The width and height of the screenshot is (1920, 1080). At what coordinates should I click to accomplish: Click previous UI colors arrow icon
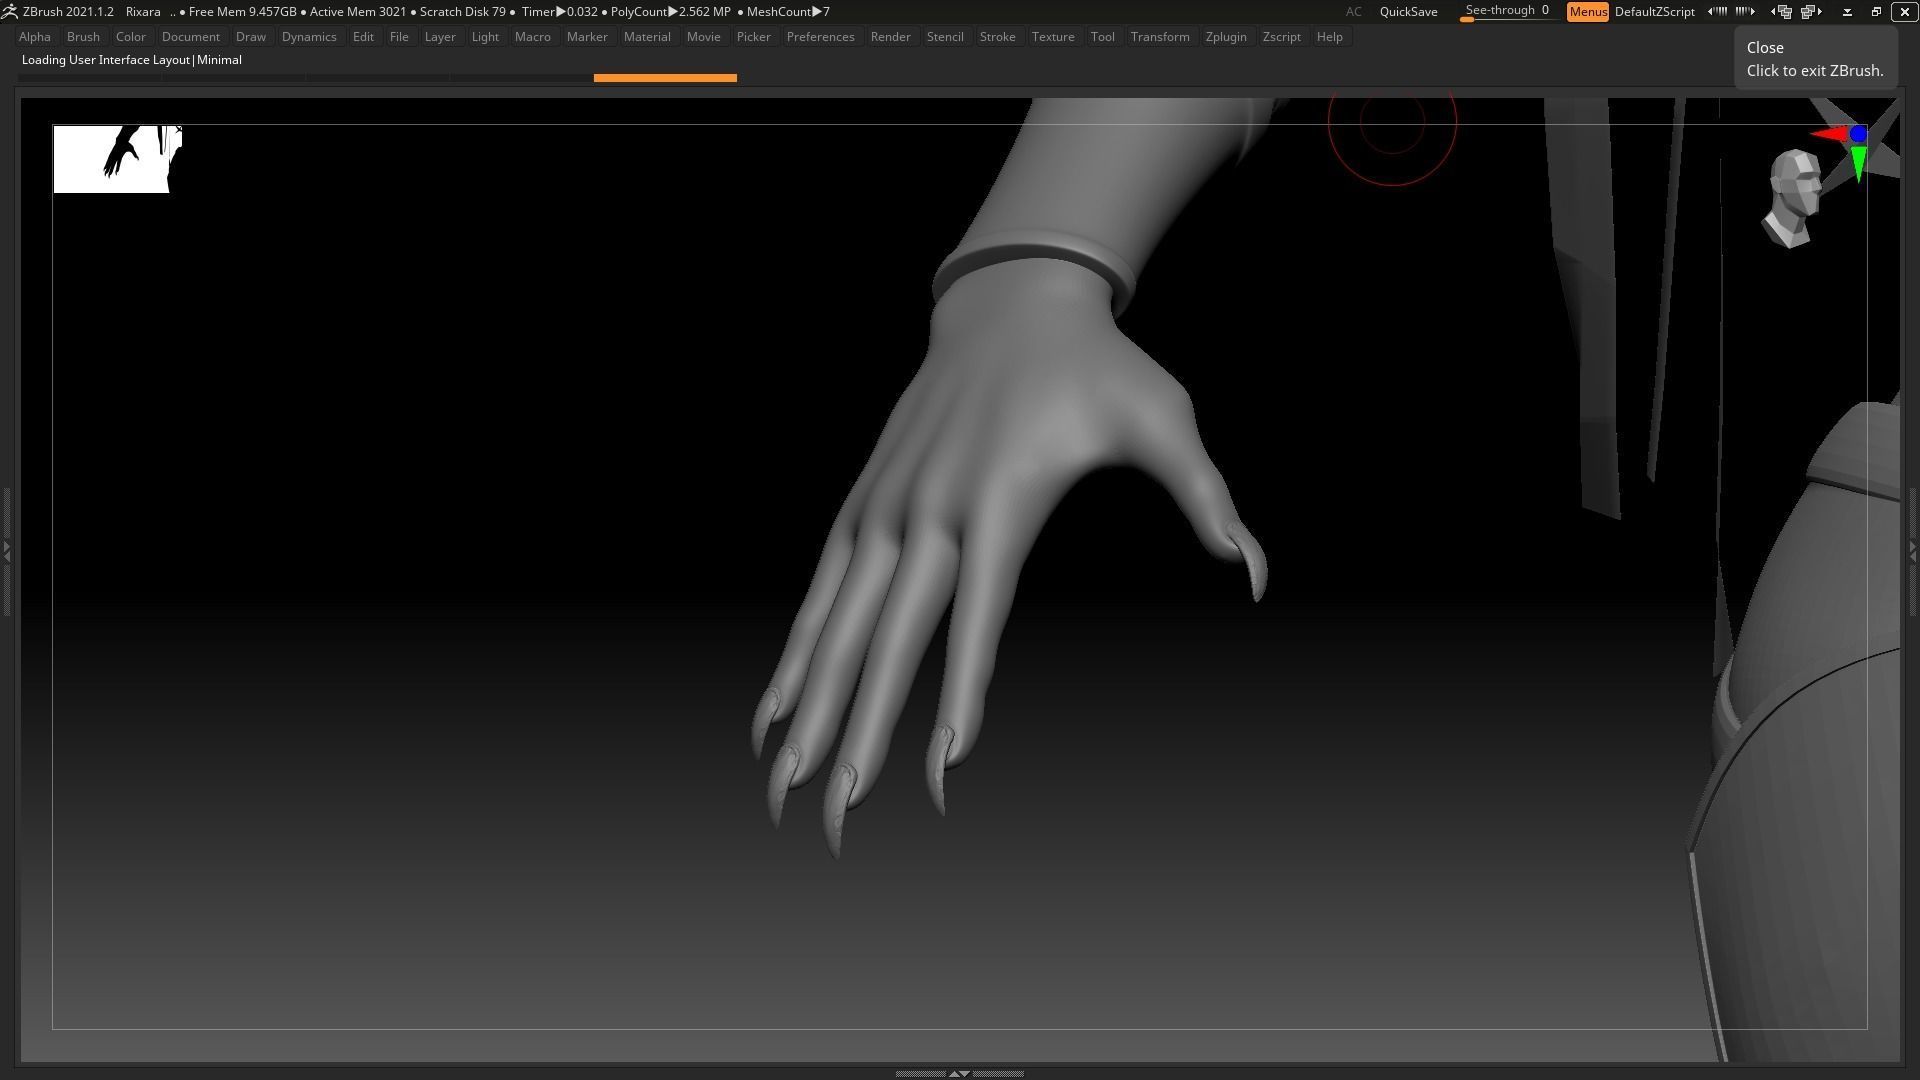pos(1717,12)
